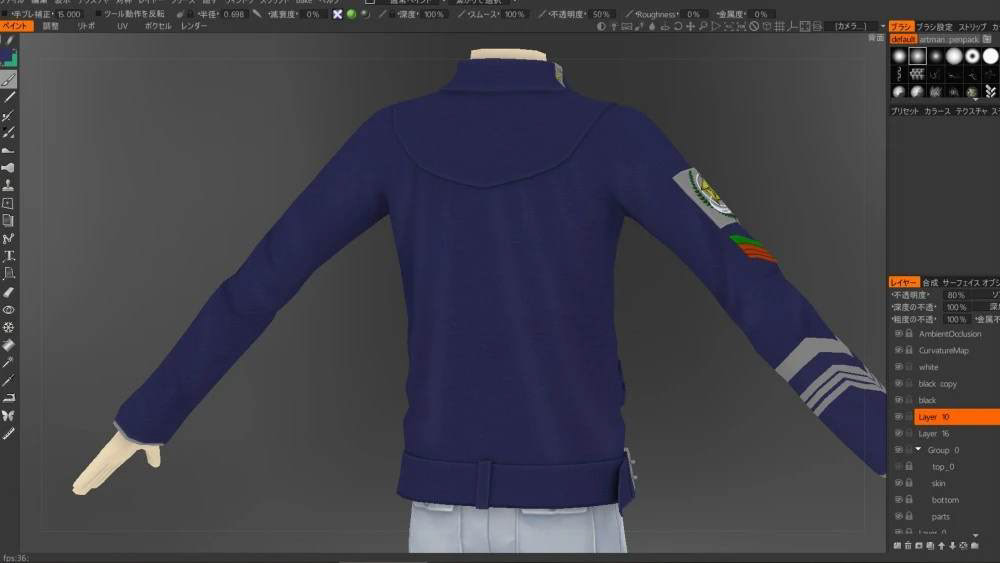Select the first soft round brush alpha
This screenshot has height=563, width=1000.
coord(899,57)
